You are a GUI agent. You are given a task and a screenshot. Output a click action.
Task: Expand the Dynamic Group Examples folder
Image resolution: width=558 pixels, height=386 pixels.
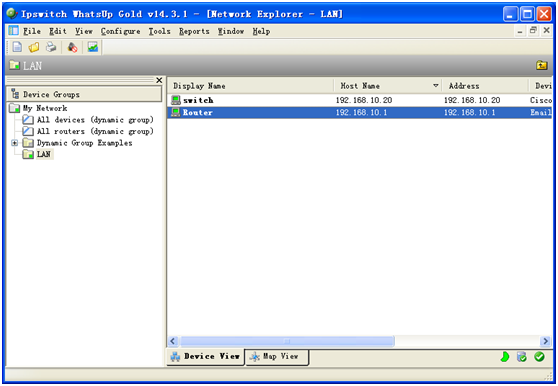point(15,143)
